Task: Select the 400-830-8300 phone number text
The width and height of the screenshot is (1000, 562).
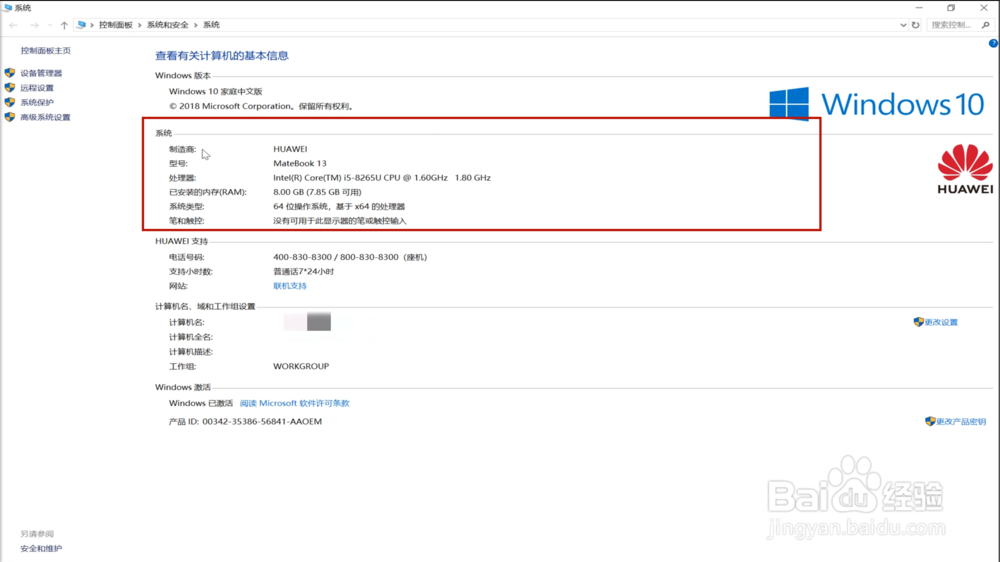Action: pos(350,257)
